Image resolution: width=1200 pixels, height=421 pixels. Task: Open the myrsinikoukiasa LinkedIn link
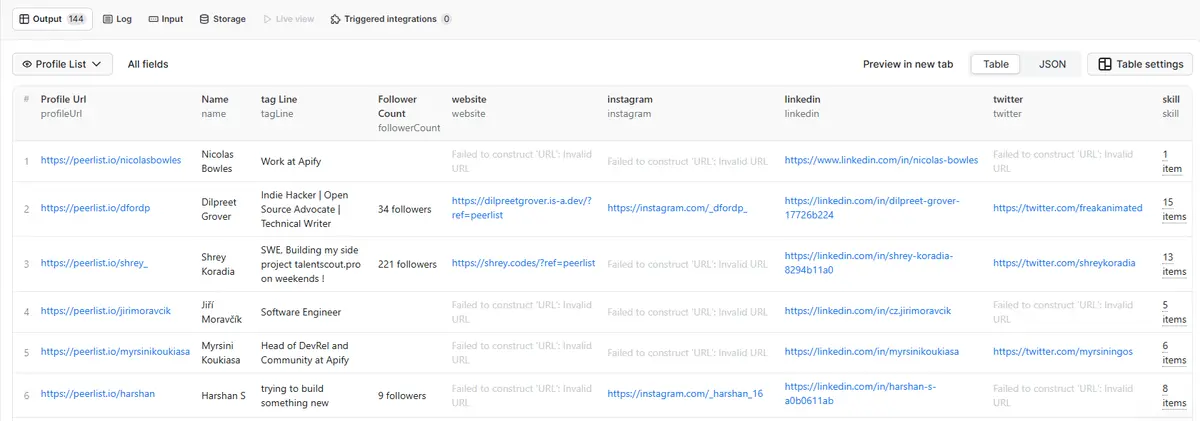point(872,352)
